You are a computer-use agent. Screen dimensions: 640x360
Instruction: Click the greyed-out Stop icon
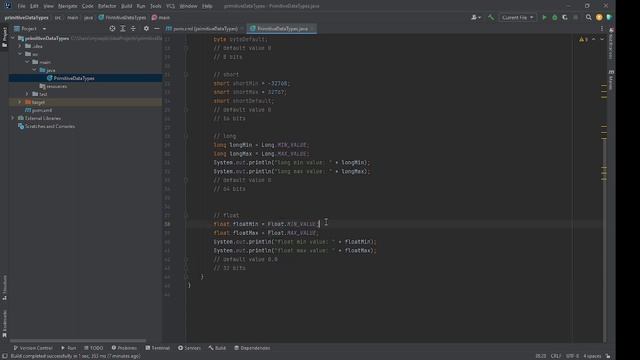[x=576, y=18]
